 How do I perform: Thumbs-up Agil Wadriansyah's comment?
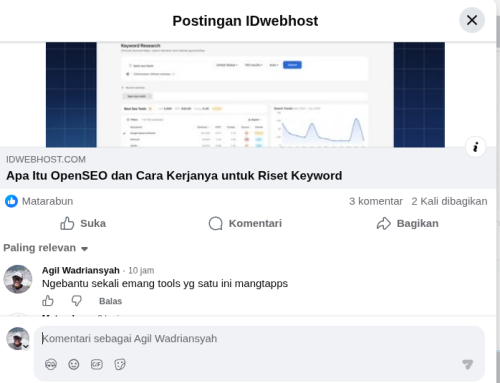[48, 301]
